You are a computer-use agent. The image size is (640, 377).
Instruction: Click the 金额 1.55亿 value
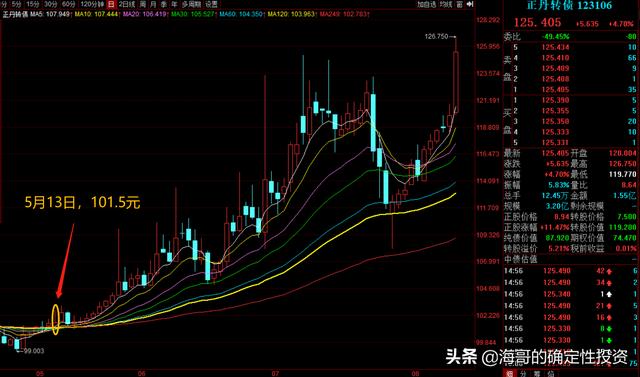pyautogui.click(x=625, y=196)
